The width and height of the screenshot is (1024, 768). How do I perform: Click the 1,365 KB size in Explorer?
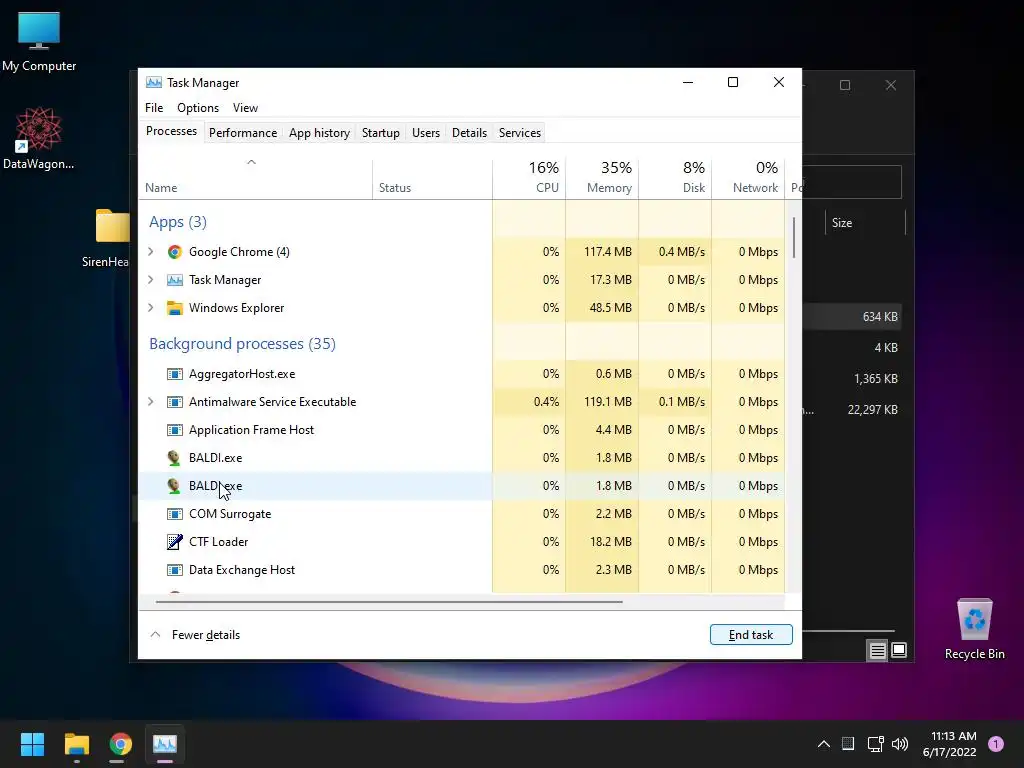click(x=875, y=379)
